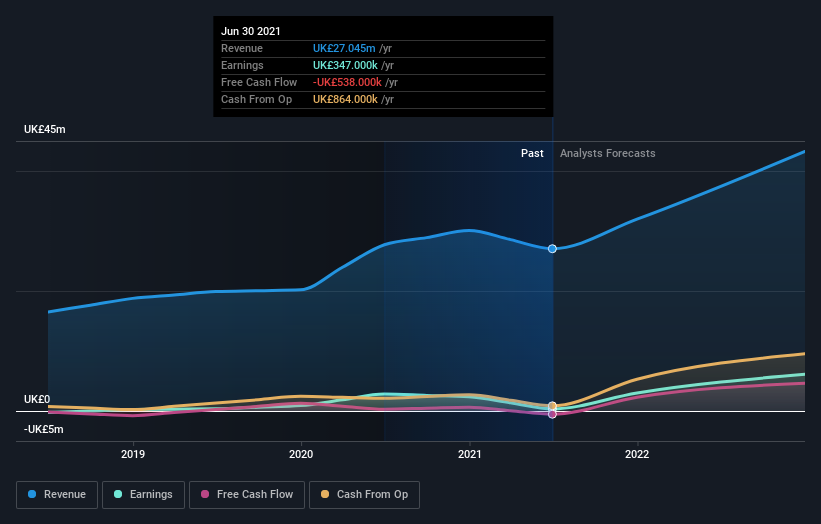Toggle the Earnings series in the legend

pyautogui.click(x=143, y=495)
